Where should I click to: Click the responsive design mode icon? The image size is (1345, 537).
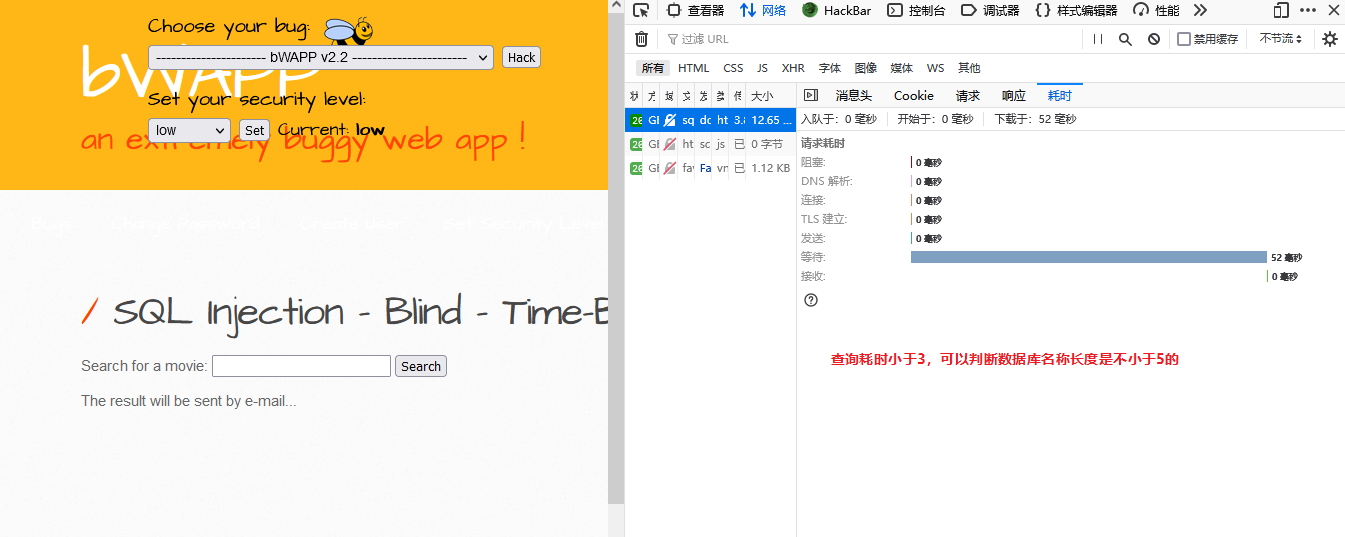1281,10
